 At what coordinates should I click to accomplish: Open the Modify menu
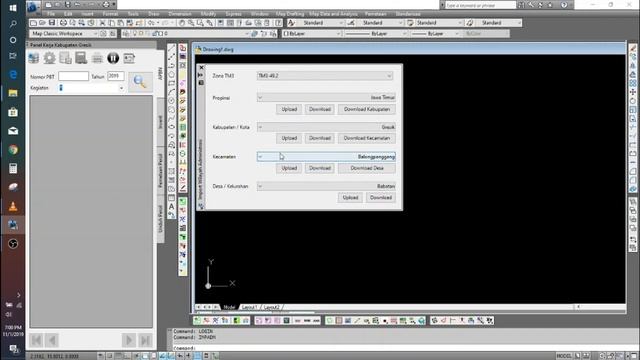(x=208, y=14)
